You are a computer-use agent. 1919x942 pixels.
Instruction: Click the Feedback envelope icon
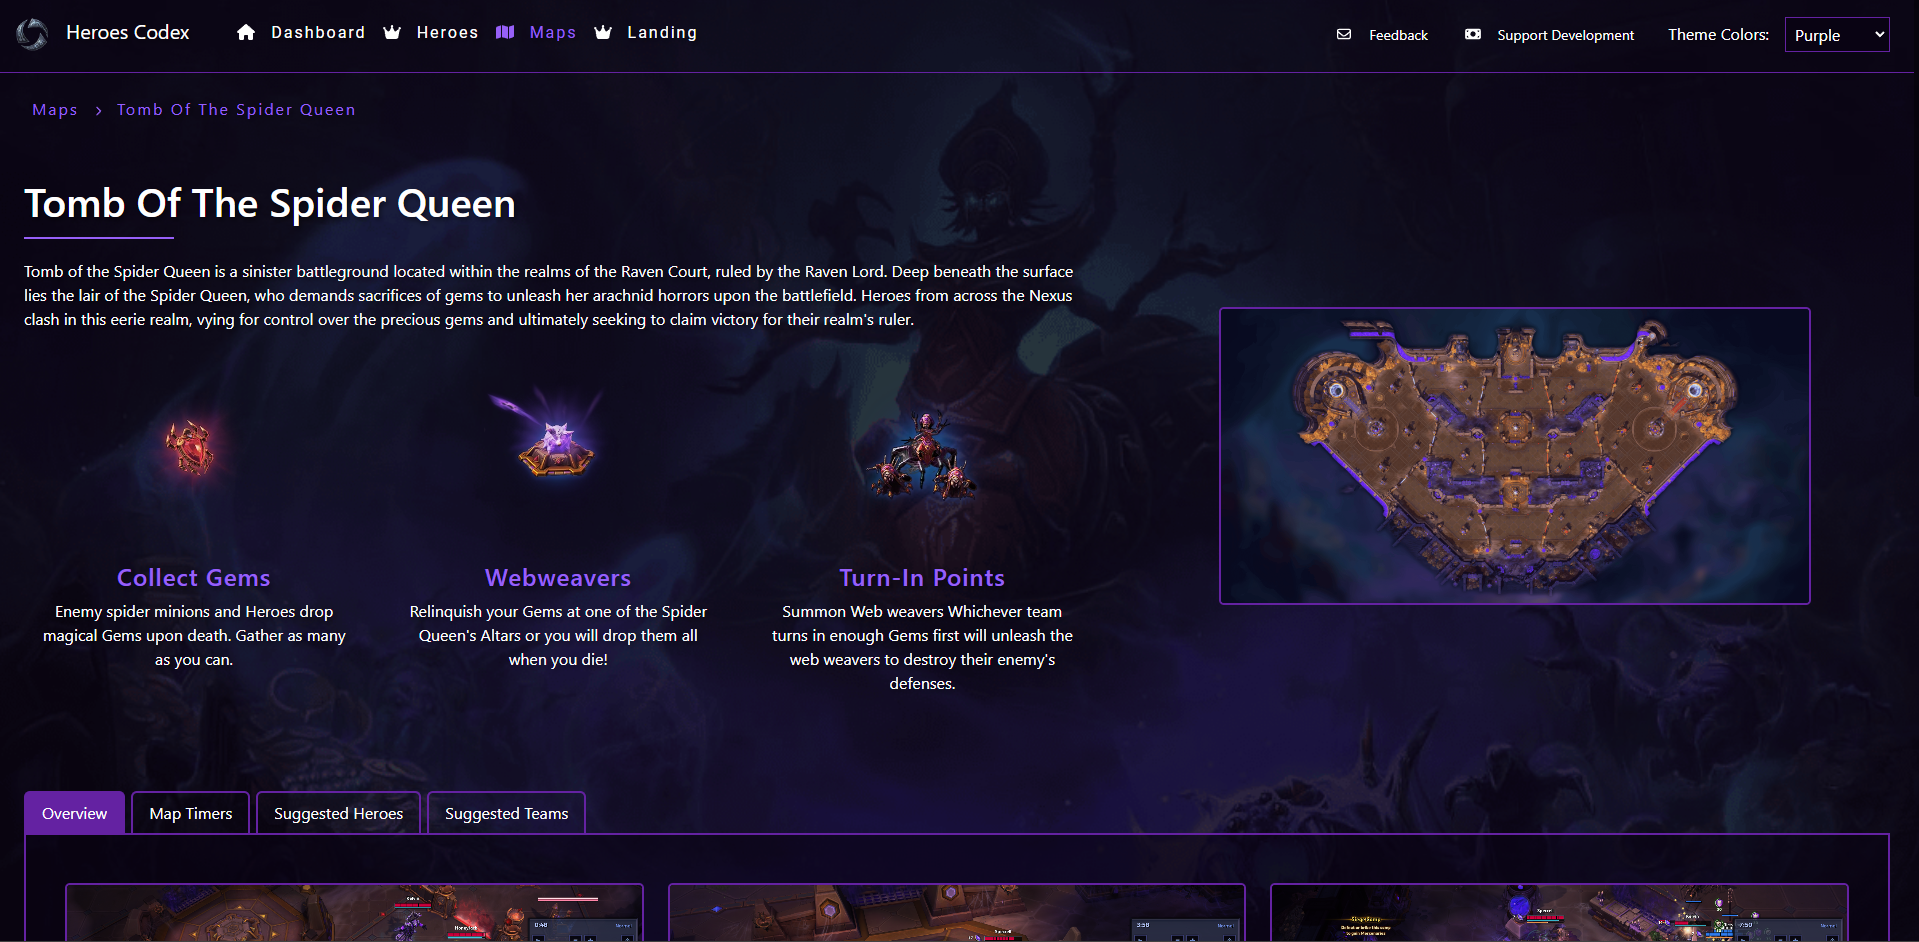tap(1344, 35)
